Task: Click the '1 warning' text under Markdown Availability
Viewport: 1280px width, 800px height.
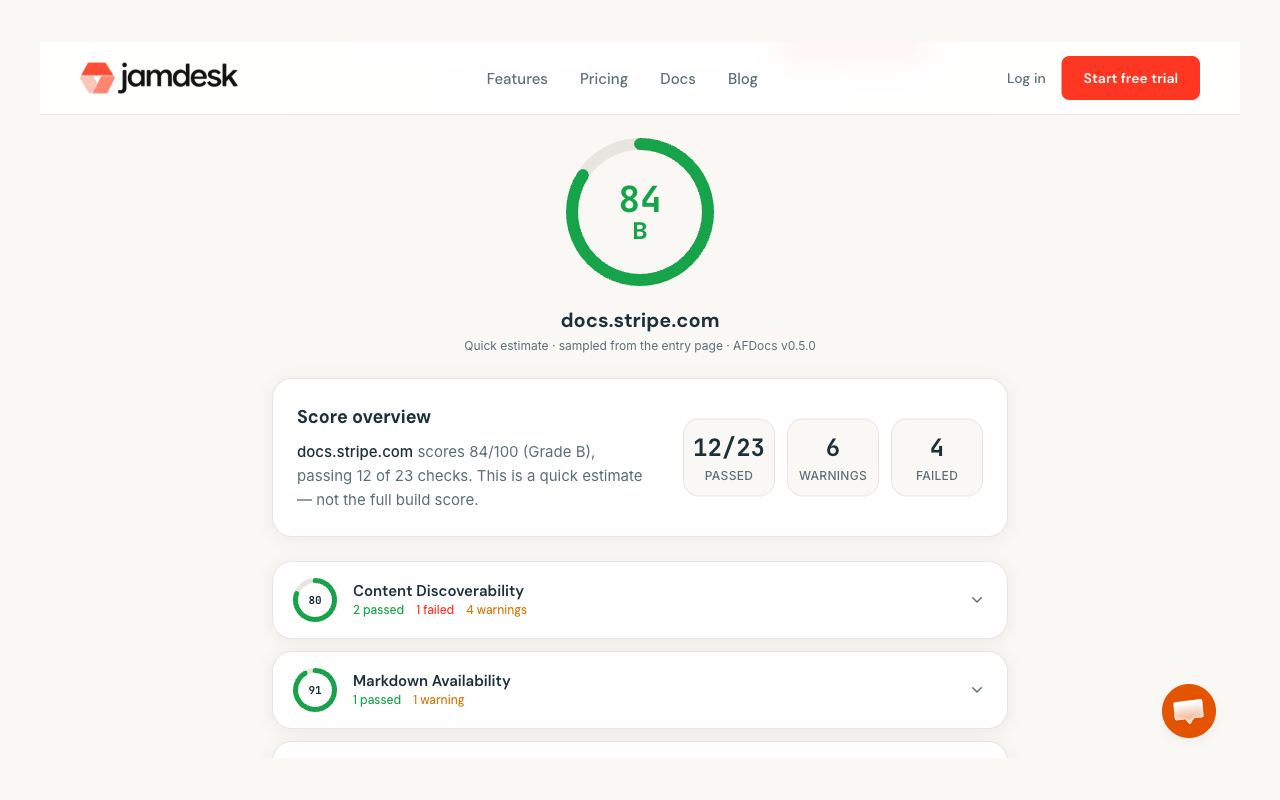Action: (439, 700)
